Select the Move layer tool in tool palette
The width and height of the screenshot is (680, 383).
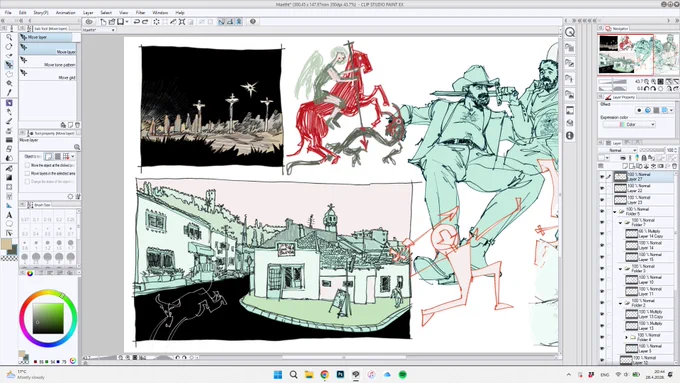click(x=9, y=65)
